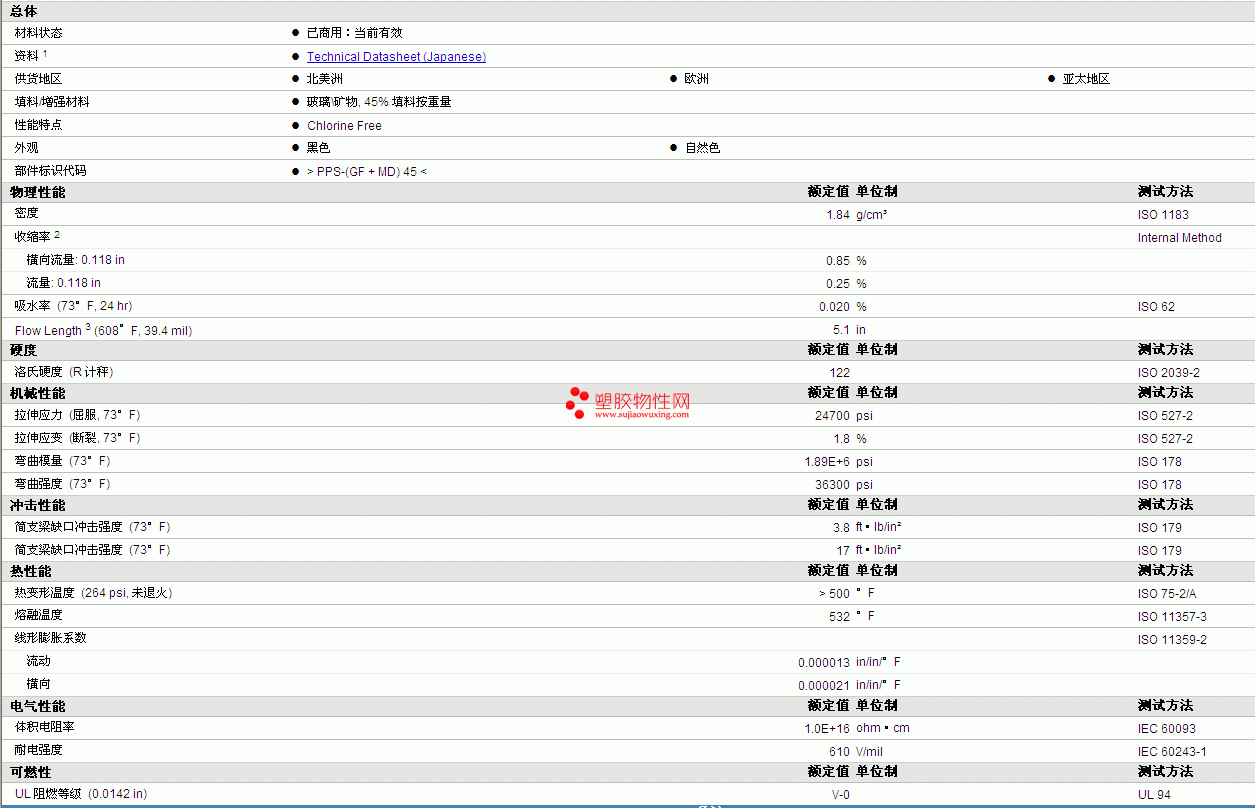Select the ISO 2039-2 test method
The height and width of the screenshot is (808, 1255).
(x=1169, y=373)
